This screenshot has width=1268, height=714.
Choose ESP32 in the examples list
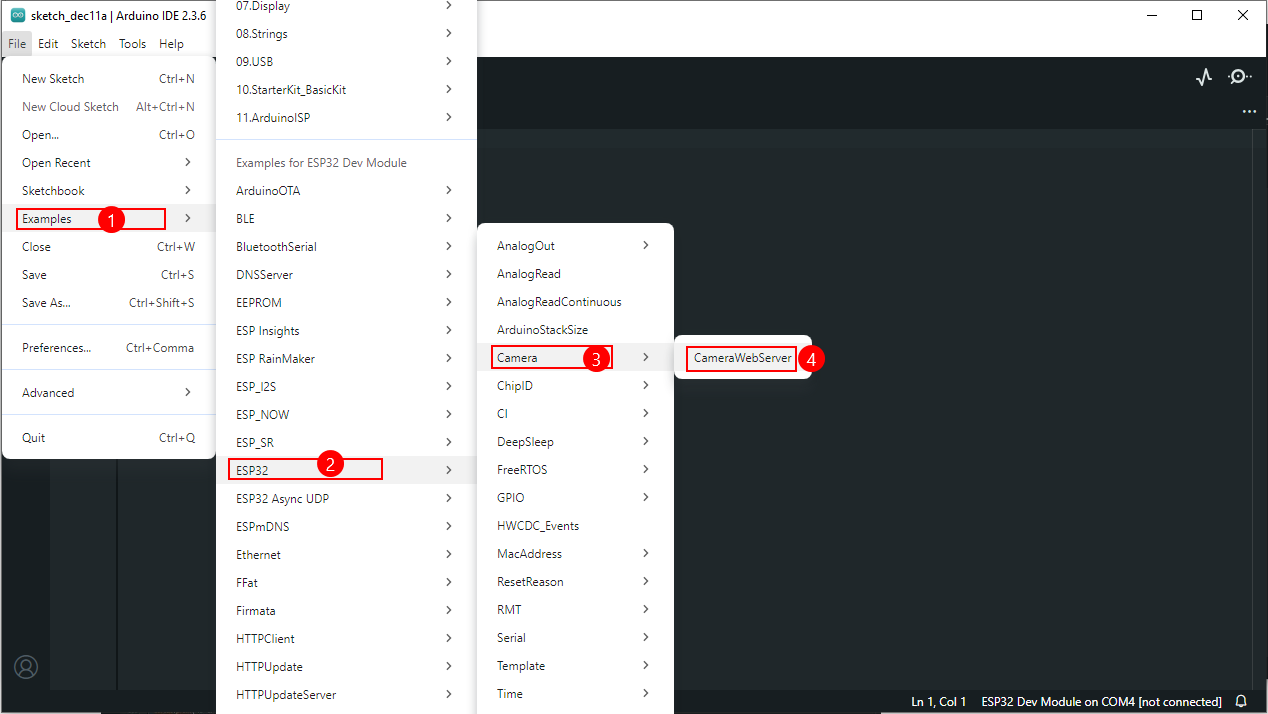345,470
